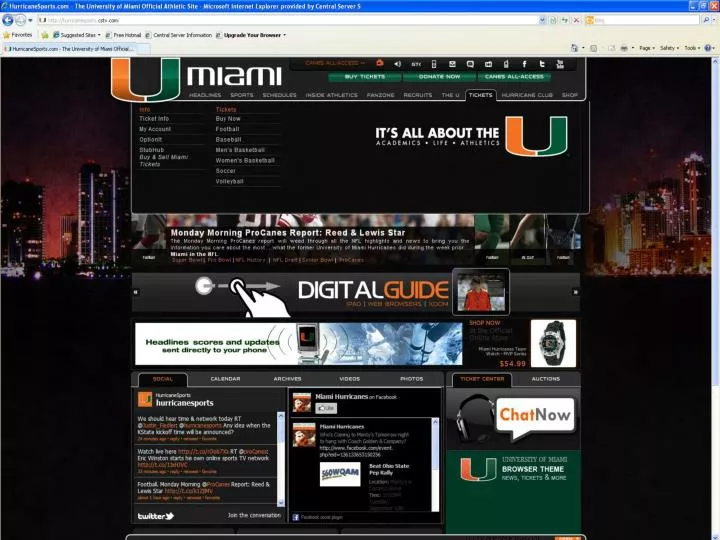This screenshot has height=540, width=720.
Task: Open the Headlines nav menu
Action: [x=205, y=95]
